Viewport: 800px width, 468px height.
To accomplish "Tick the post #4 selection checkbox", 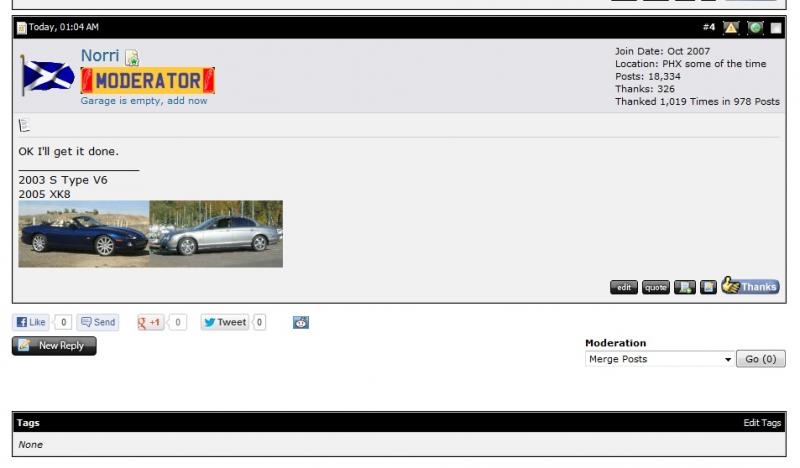I will (775, 27).
